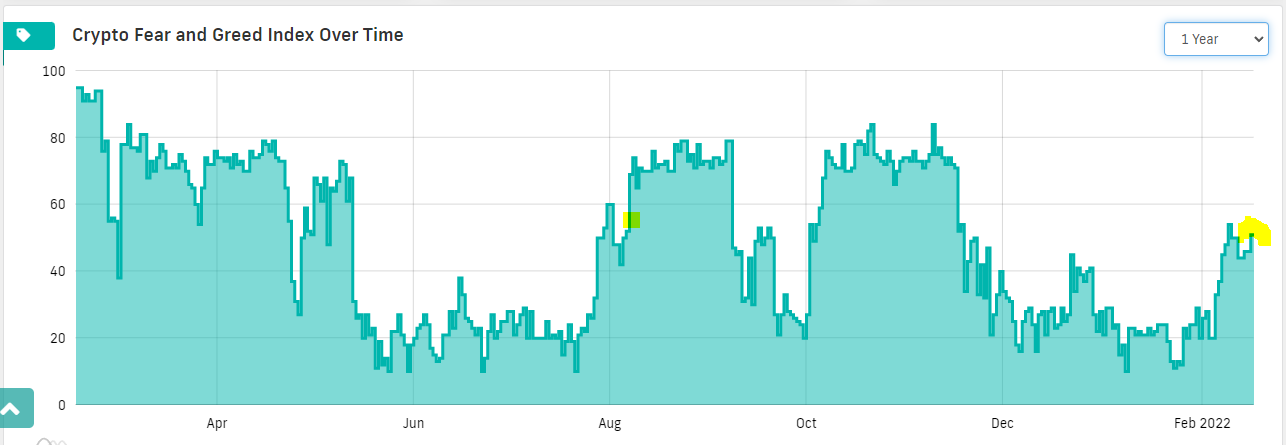Click the chart's starting peak near 95

point(79,88)
